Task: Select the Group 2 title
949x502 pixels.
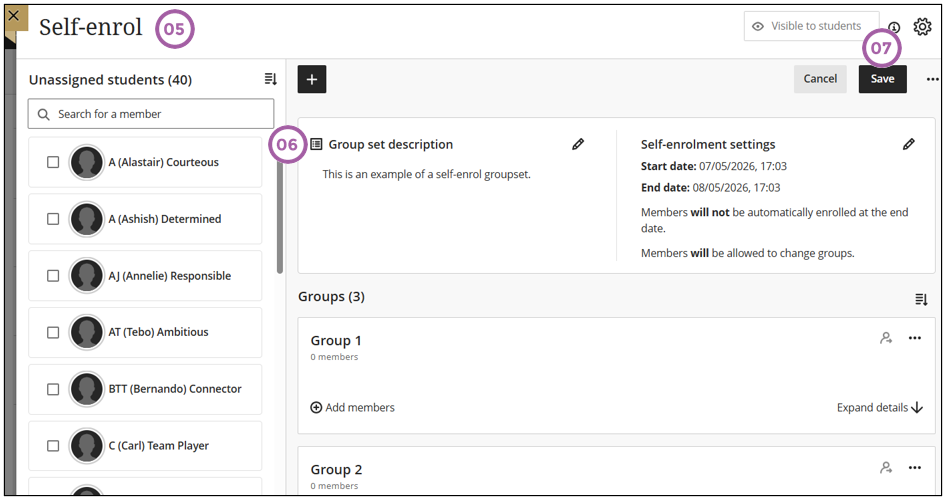Action: coord(337,470)
